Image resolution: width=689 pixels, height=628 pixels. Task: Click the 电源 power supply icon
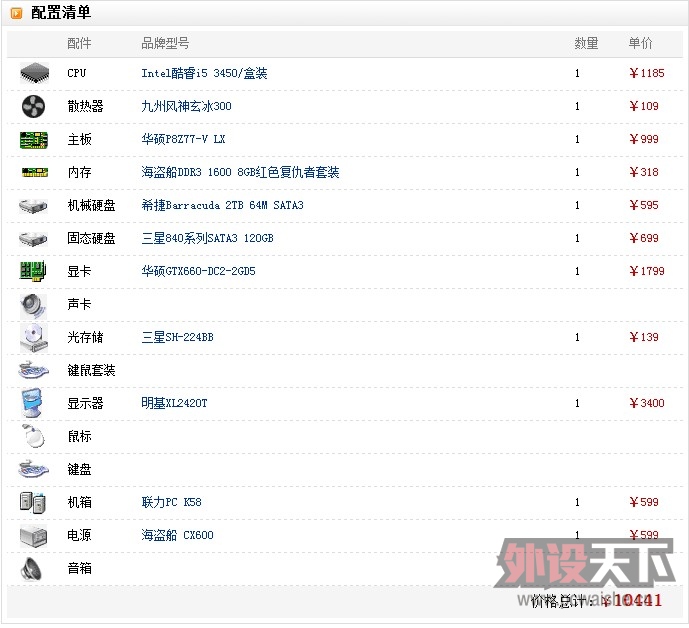[33, 536]
